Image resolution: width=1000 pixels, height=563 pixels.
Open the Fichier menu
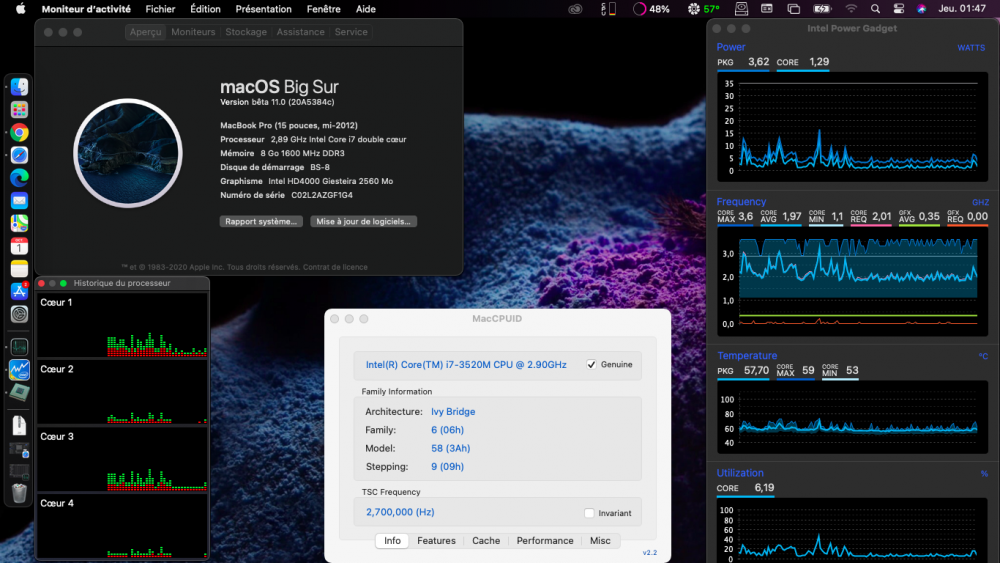point(160,9)
